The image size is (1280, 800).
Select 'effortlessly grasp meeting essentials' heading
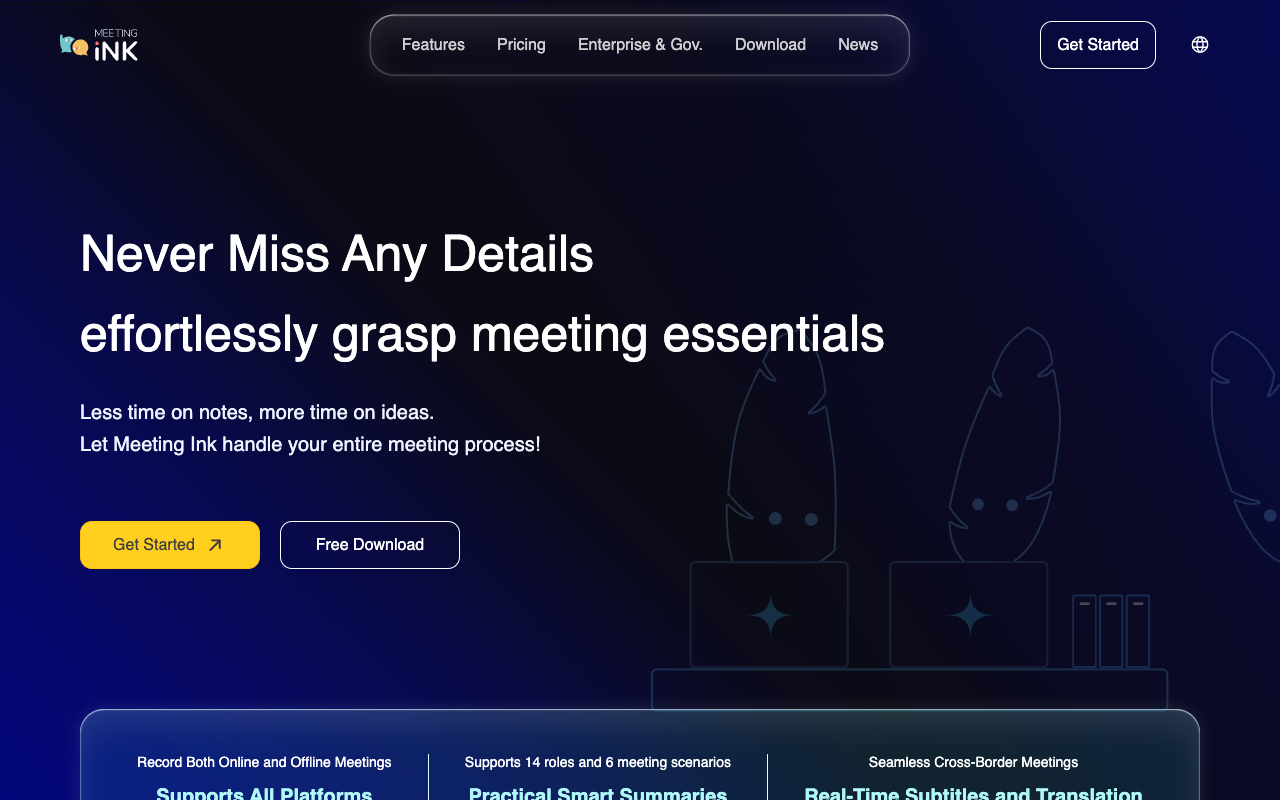[x=482, y=334]
